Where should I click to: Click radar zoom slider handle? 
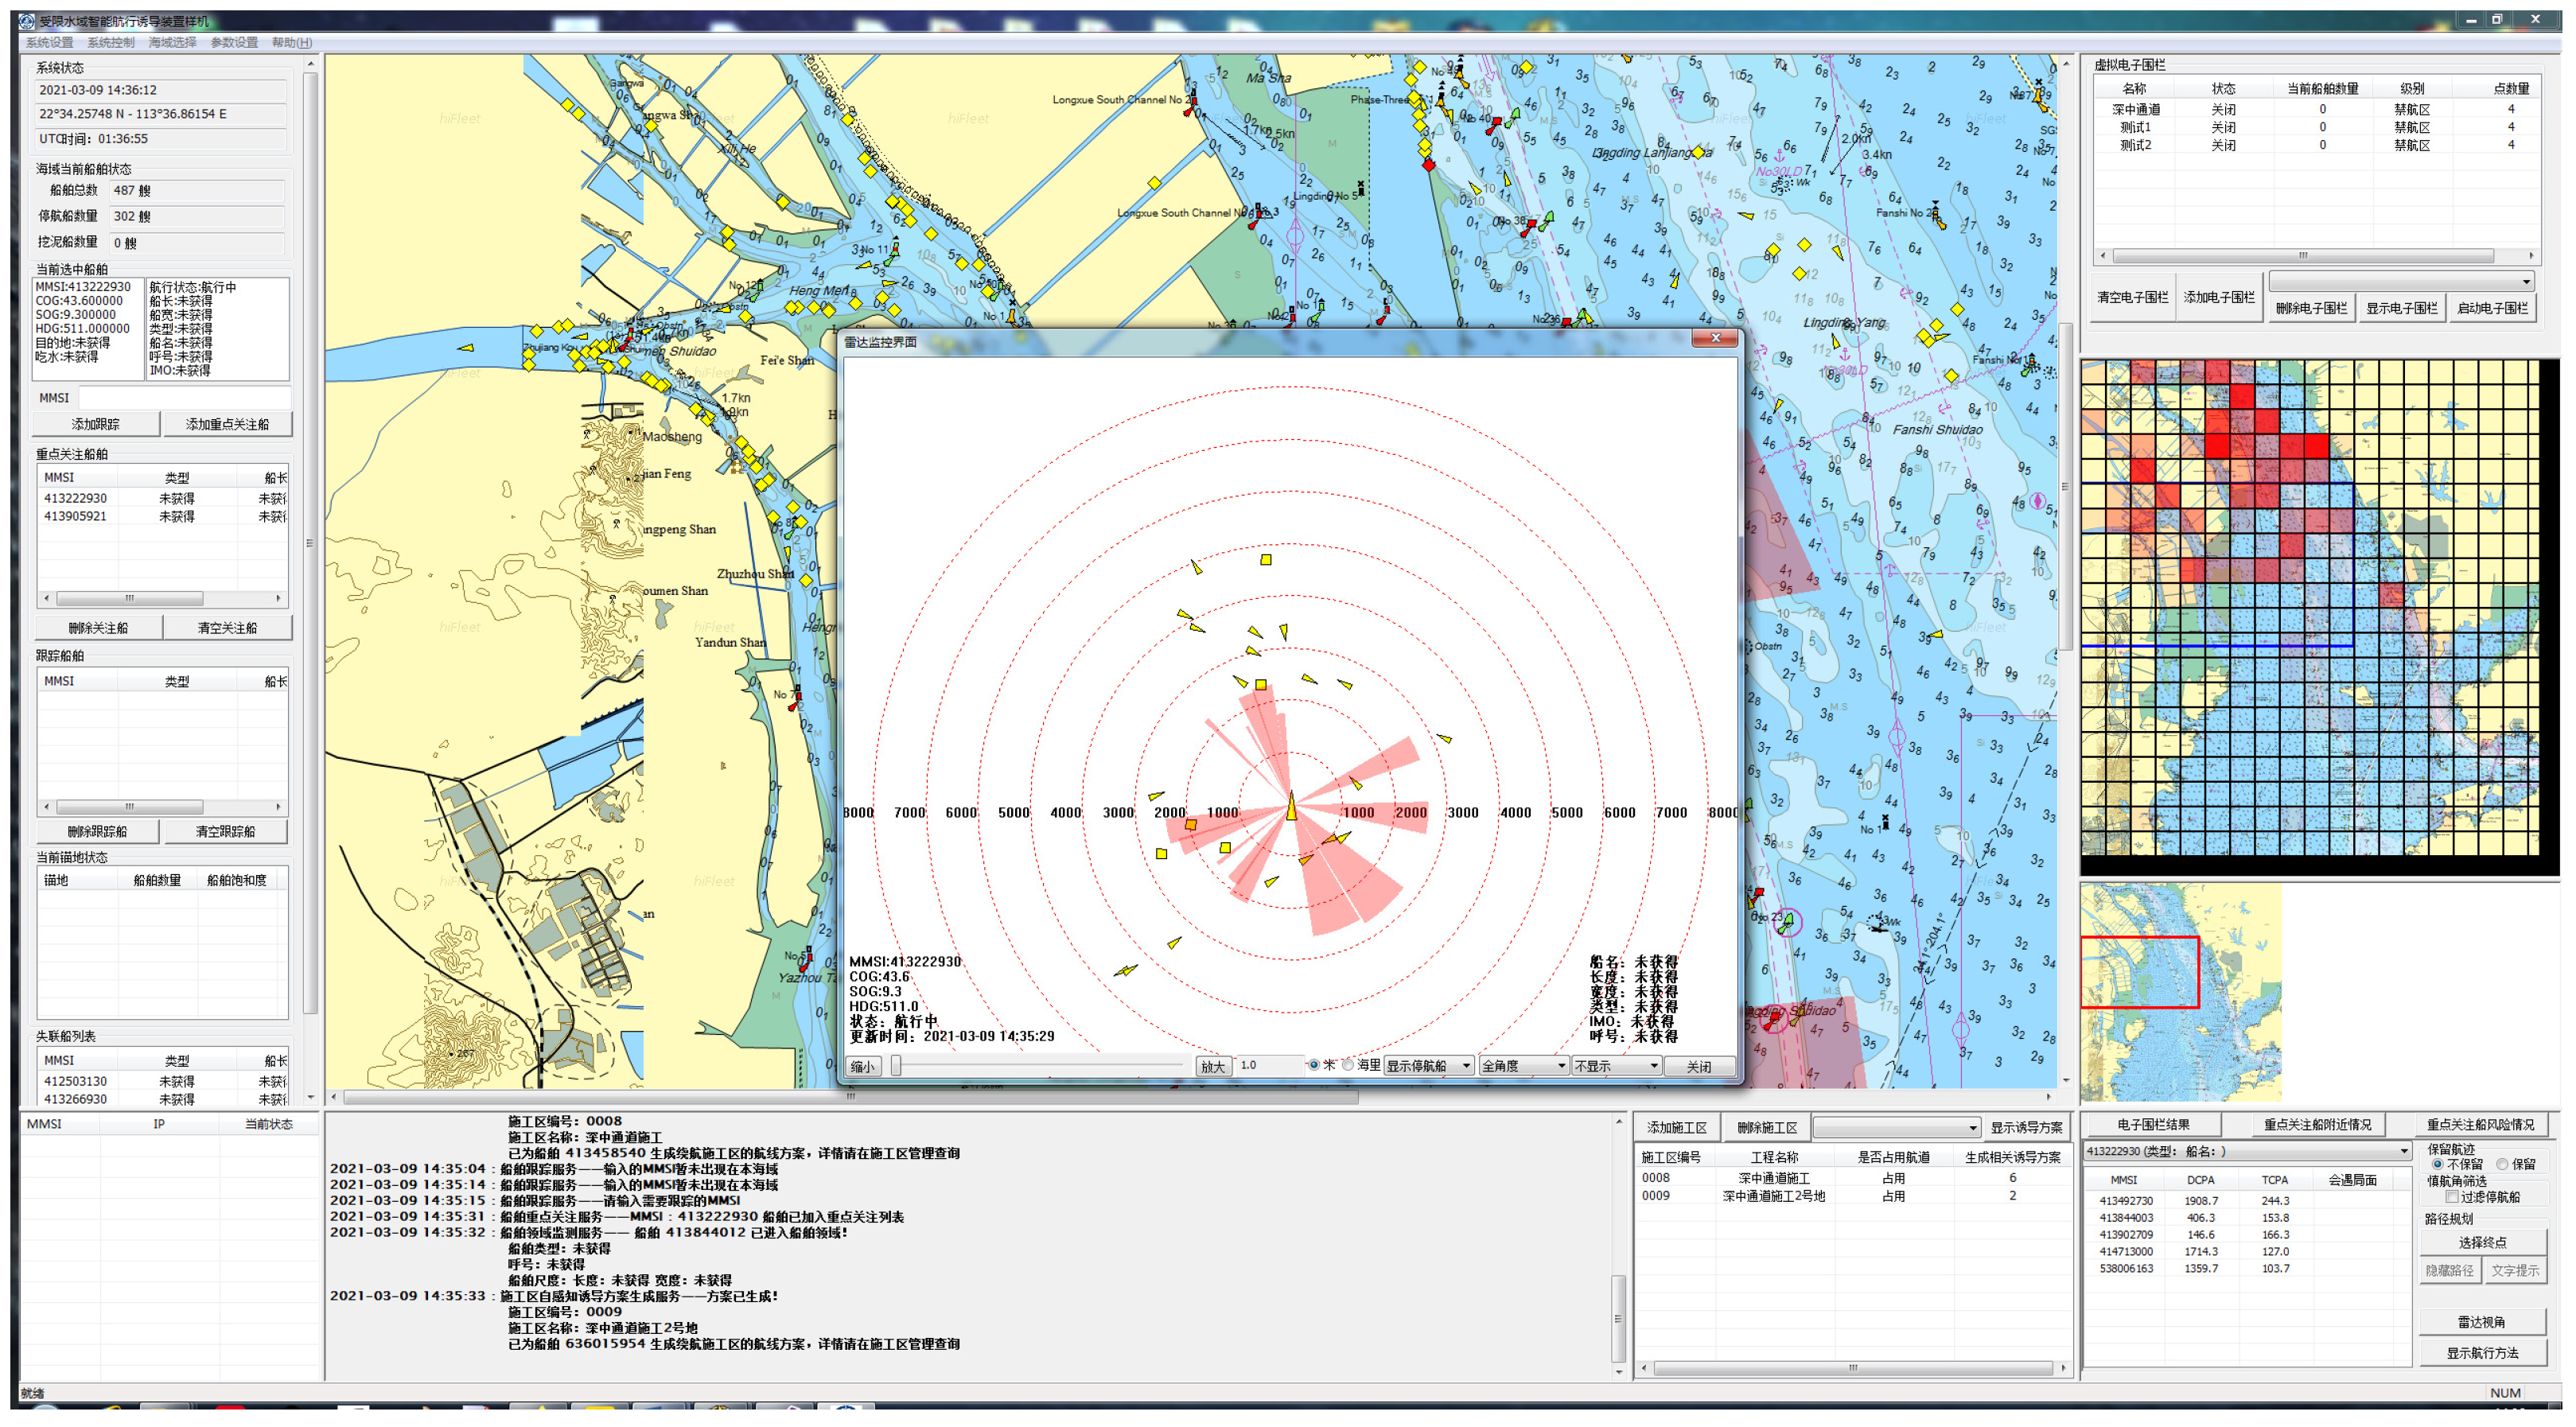coord(897,1066)
